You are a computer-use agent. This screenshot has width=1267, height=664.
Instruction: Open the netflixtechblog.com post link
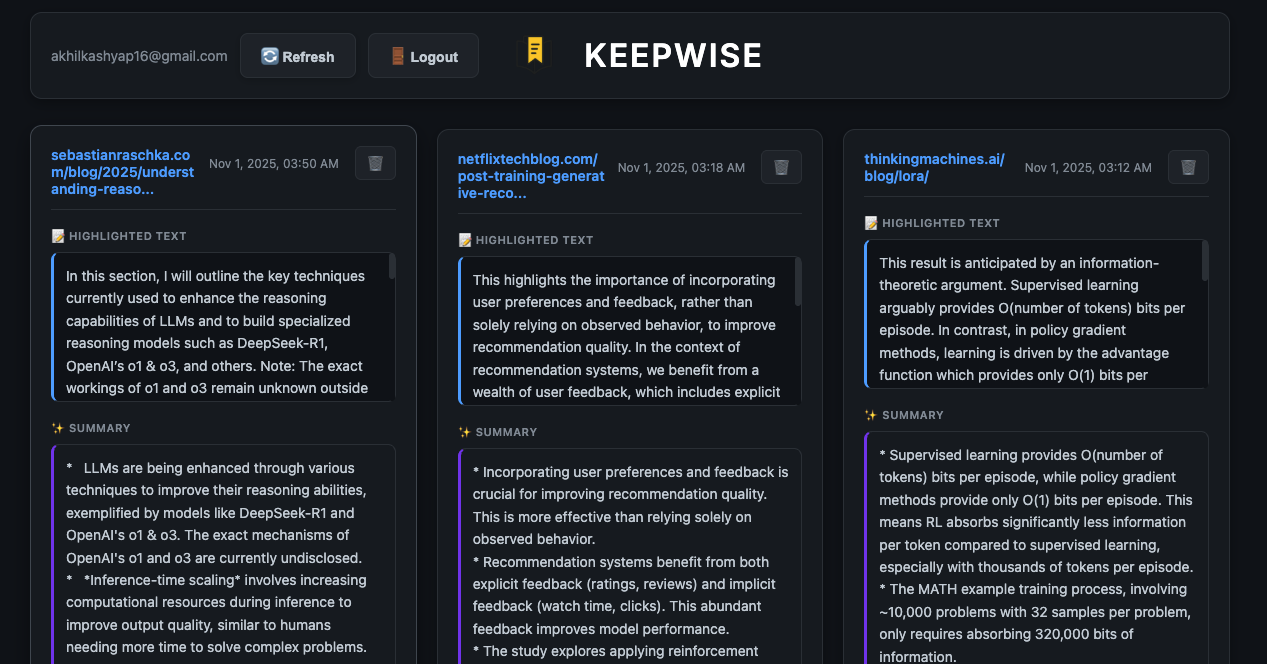click(531, 176)
